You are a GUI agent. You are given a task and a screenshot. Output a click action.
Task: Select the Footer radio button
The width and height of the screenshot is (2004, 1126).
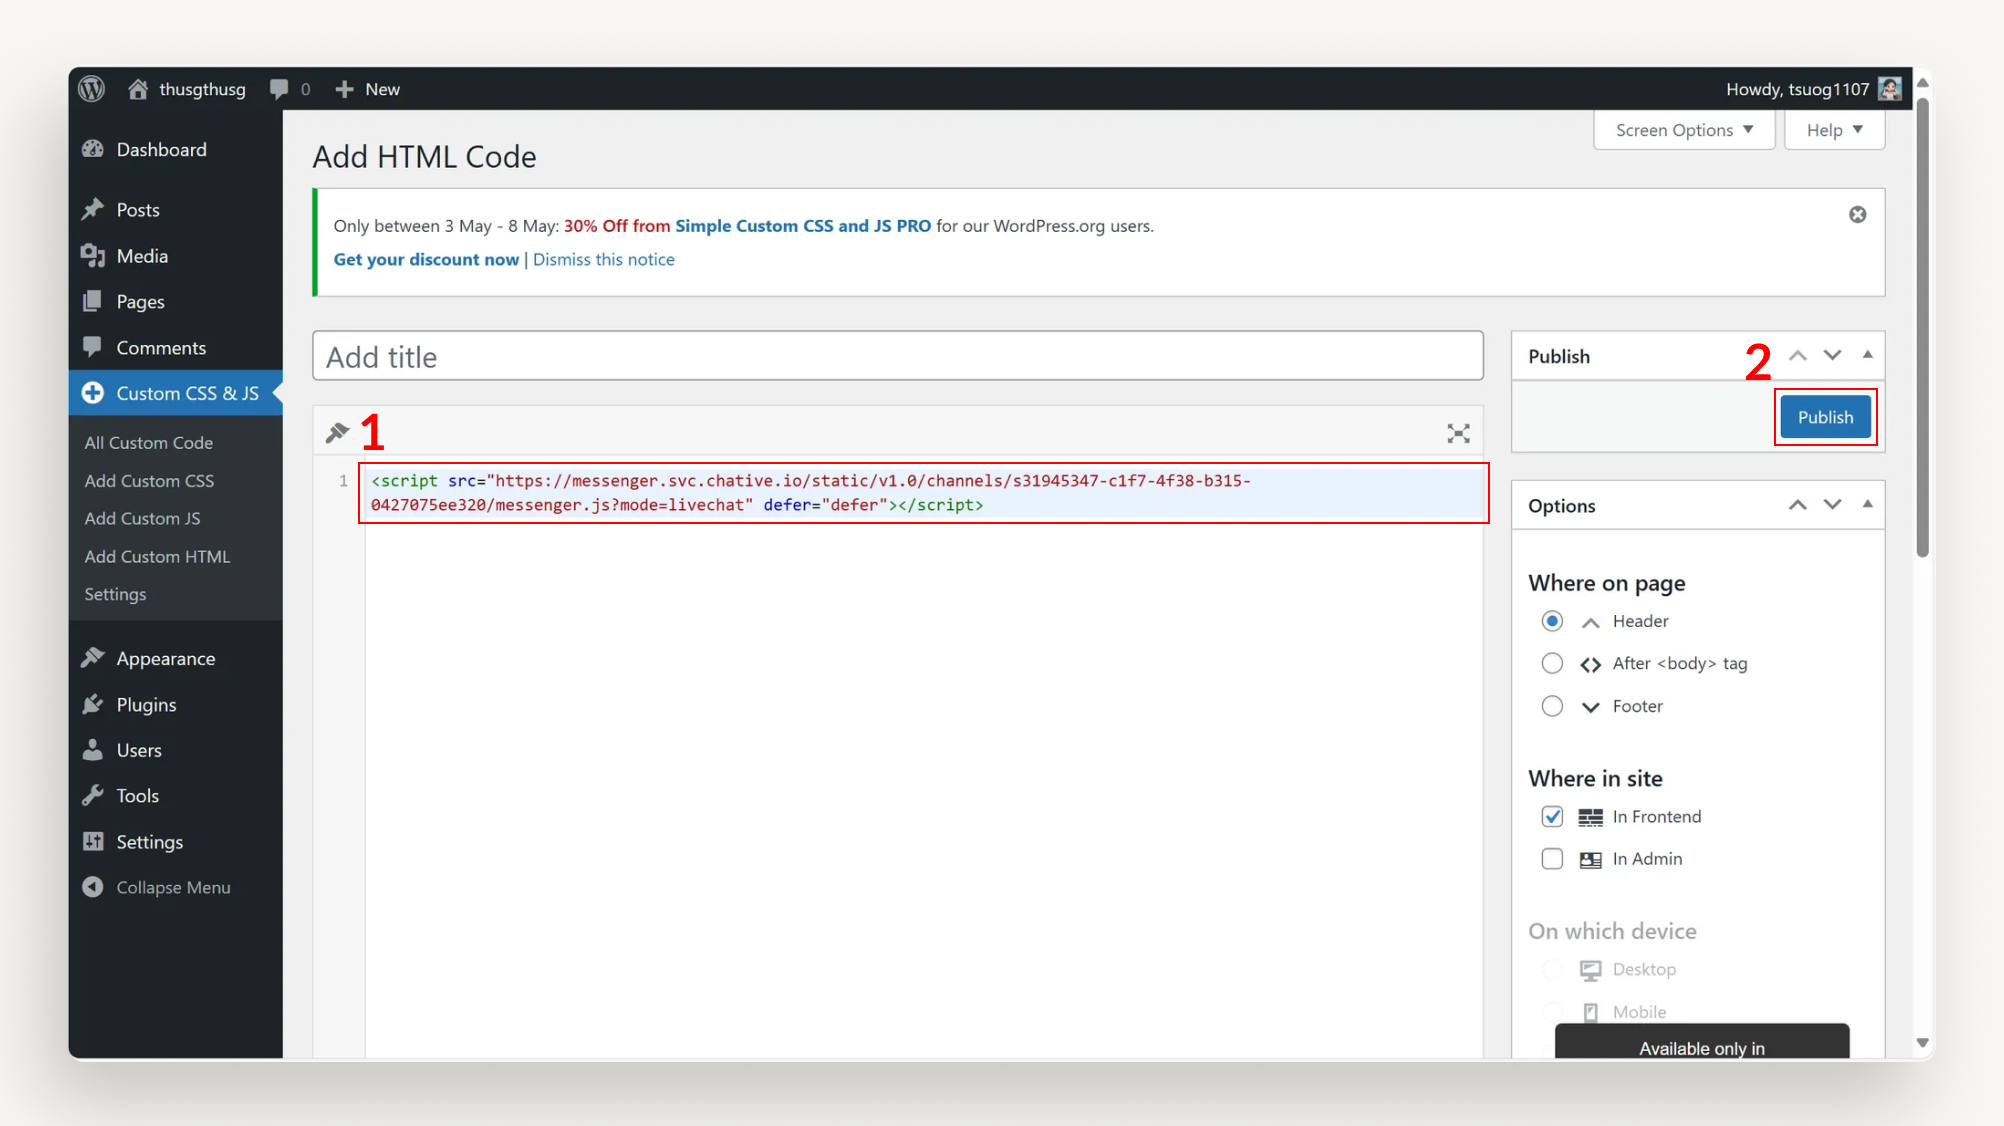1551,706
